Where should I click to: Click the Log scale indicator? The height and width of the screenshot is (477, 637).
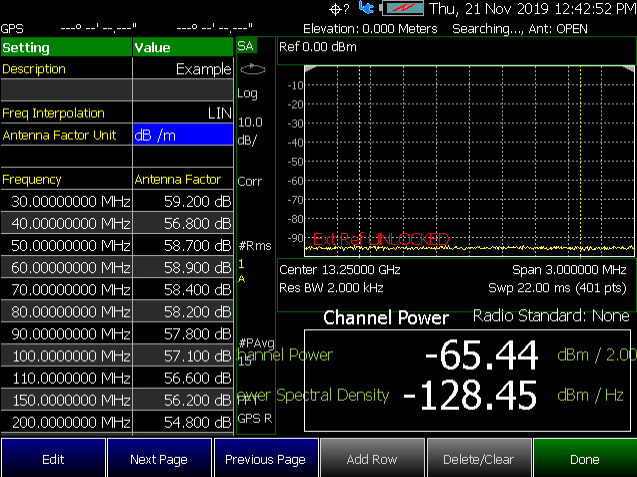click(247, 93)
